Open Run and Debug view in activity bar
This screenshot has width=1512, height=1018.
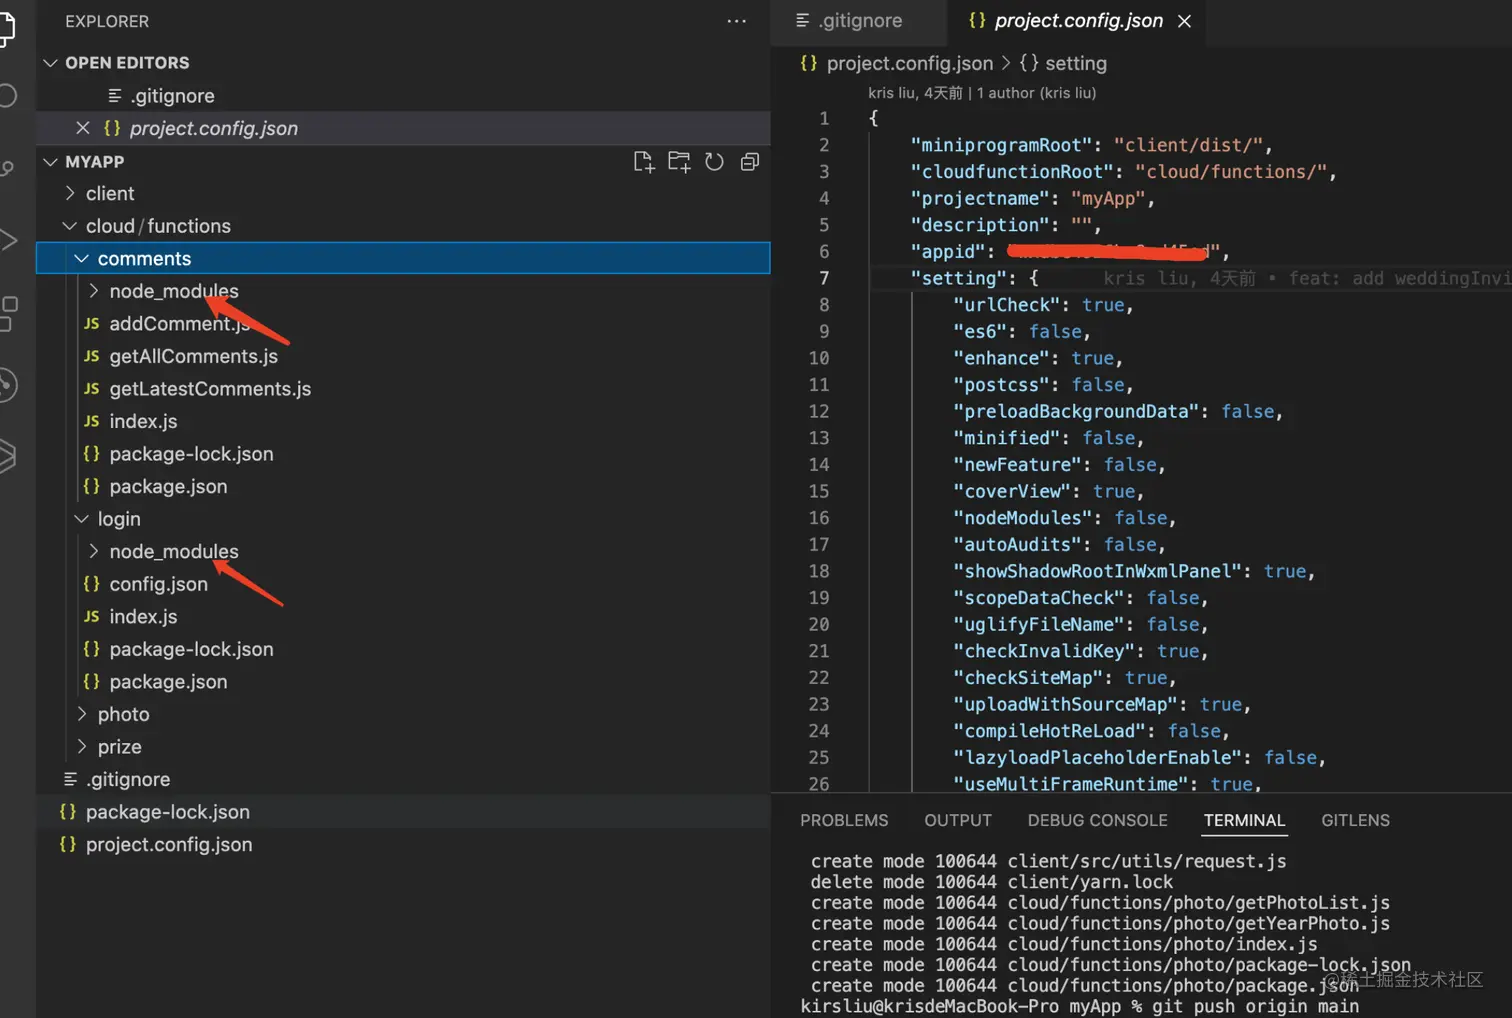click(x=8, y=240)
